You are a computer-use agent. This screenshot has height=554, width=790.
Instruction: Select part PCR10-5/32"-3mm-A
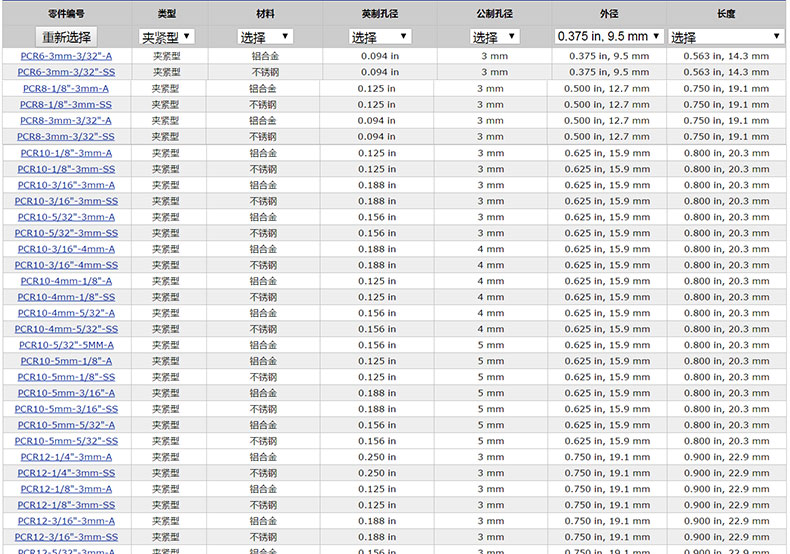[x=66, y=217]
